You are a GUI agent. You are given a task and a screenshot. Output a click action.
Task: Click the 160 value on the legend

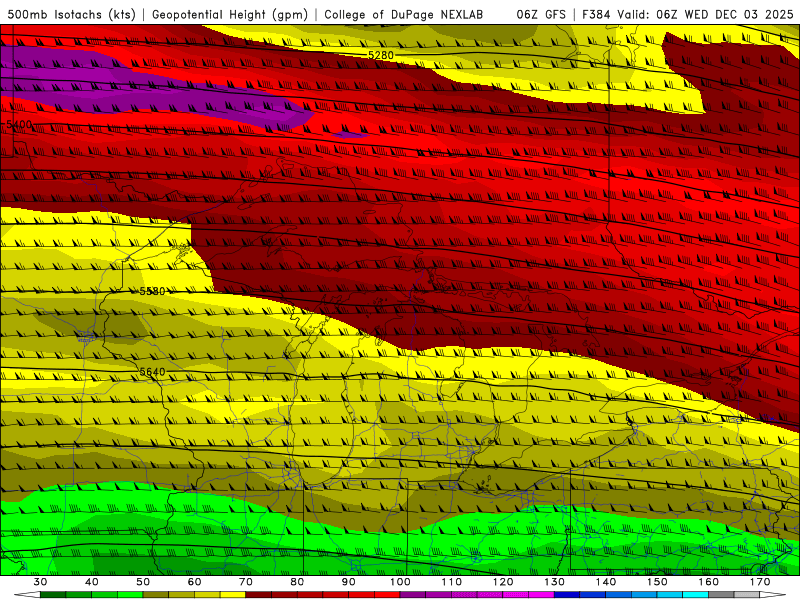coord(709,582)
